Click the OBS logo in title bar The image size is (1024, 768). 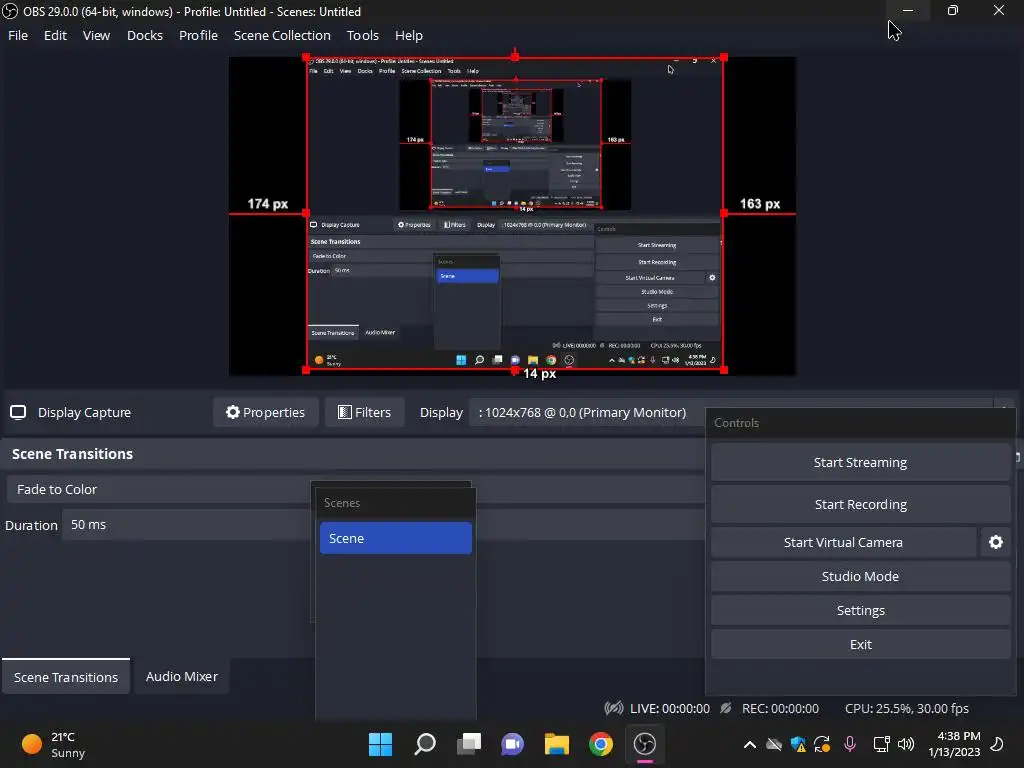[x=10, y=11]
